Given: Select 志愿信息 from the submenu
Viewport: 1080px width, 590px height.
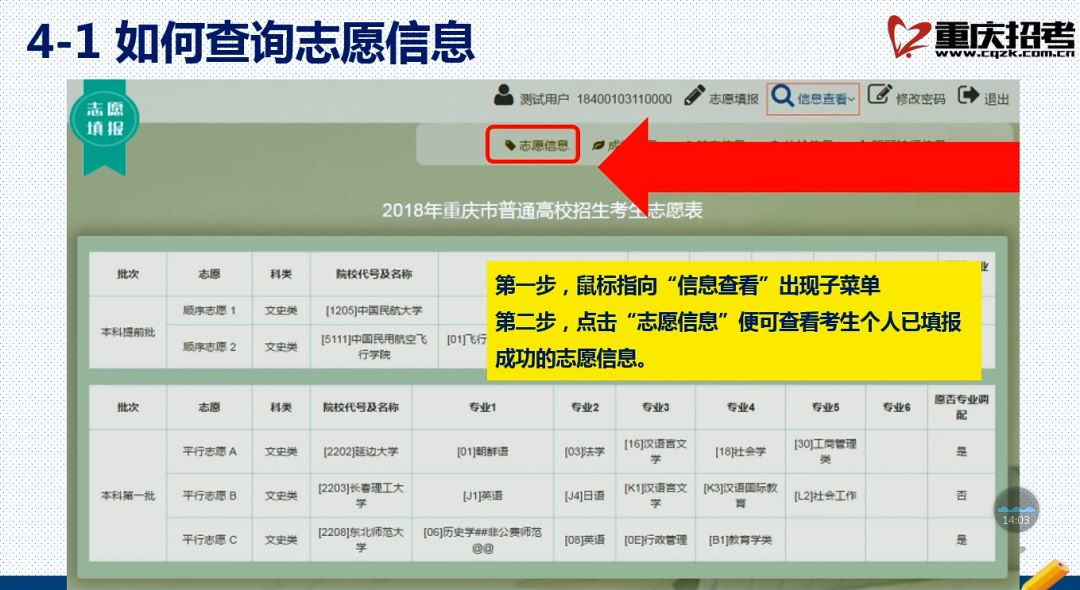Looking at the screenshot, I should tap(541, 144).
